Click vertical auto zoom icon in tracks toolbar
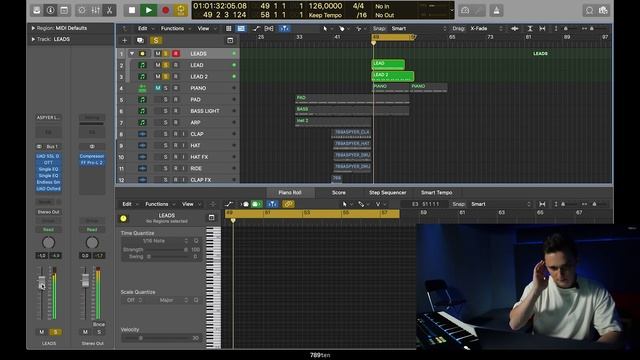This screenshot has width=640, height=360. (x=530, y=29)
